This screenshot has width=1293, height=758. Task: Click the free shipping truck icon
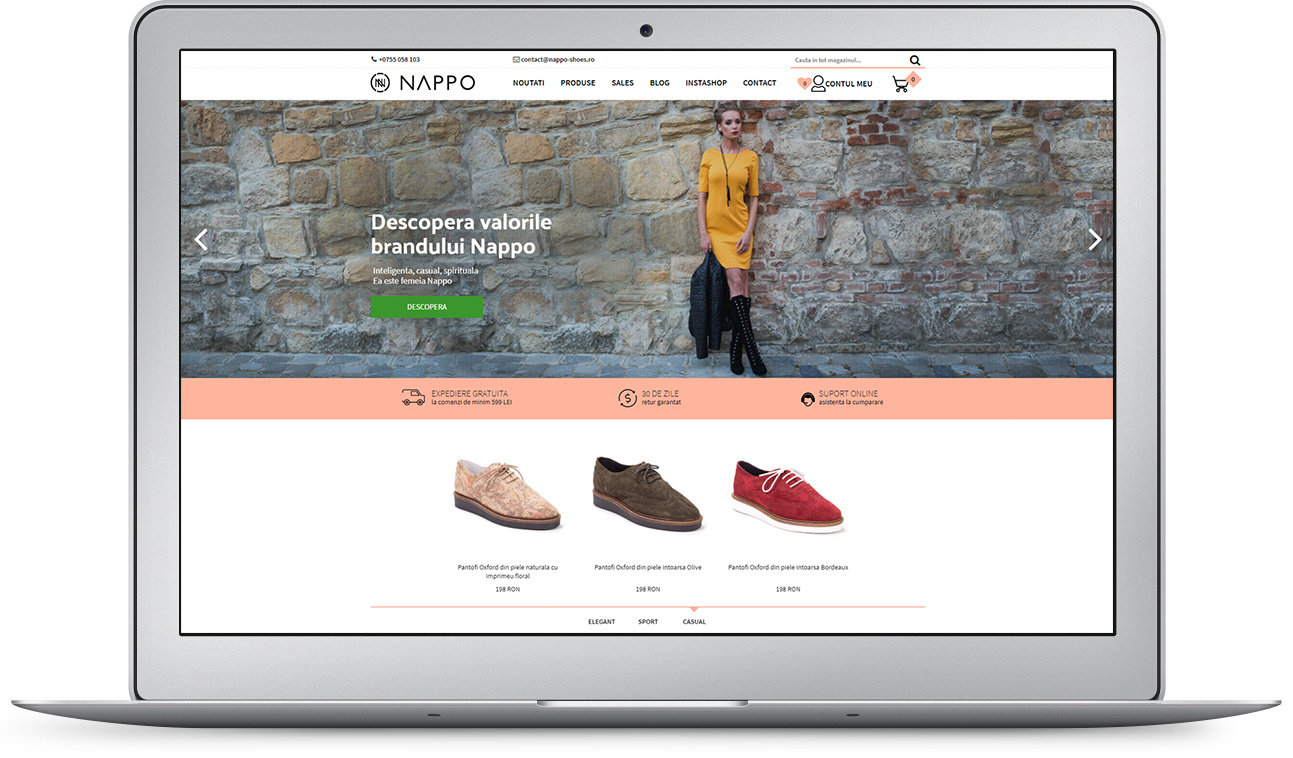(x=413, y=398)
